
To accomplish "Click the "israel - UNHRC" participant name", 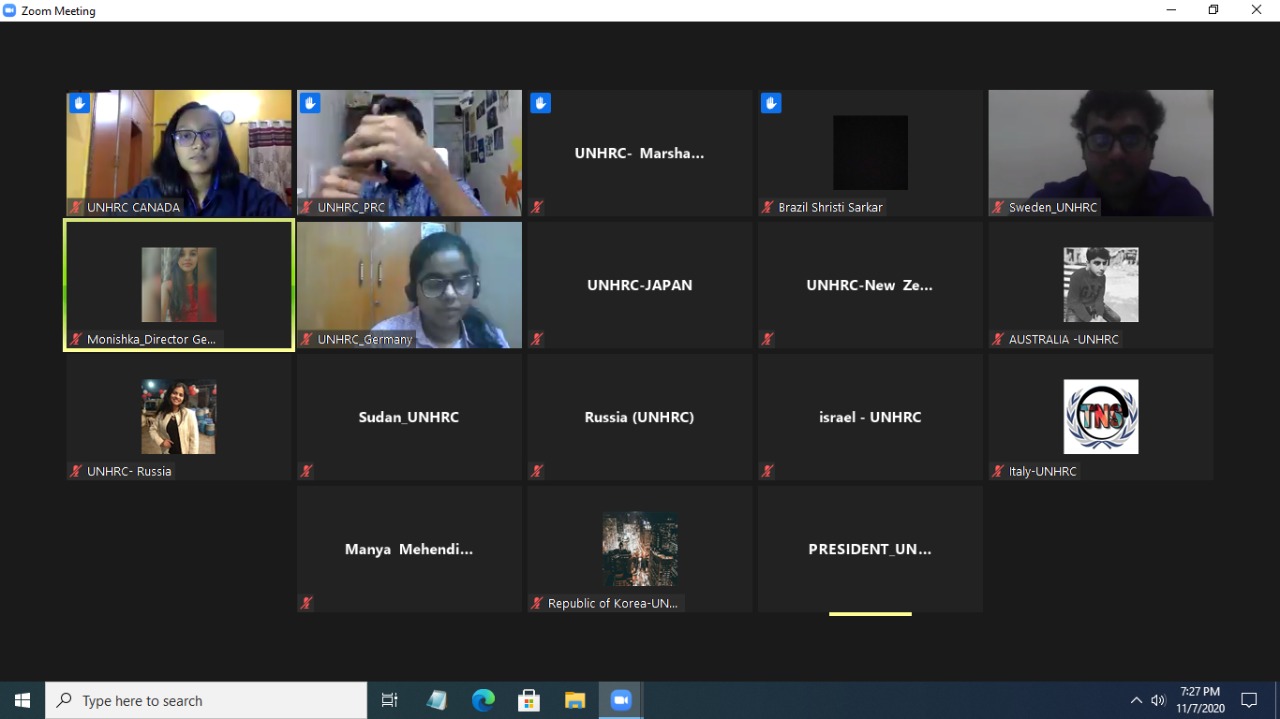I will click(870, 417).
